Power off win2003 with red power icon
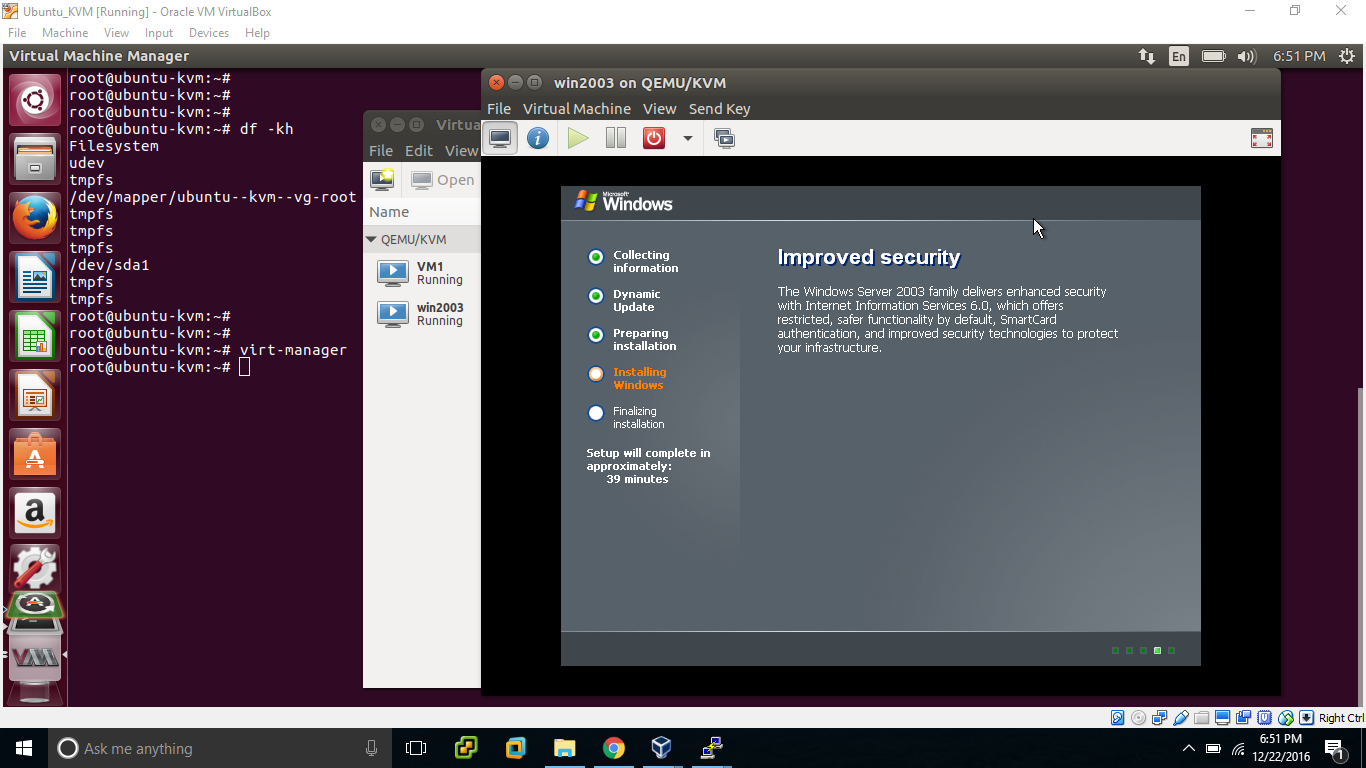 [654, 138]
